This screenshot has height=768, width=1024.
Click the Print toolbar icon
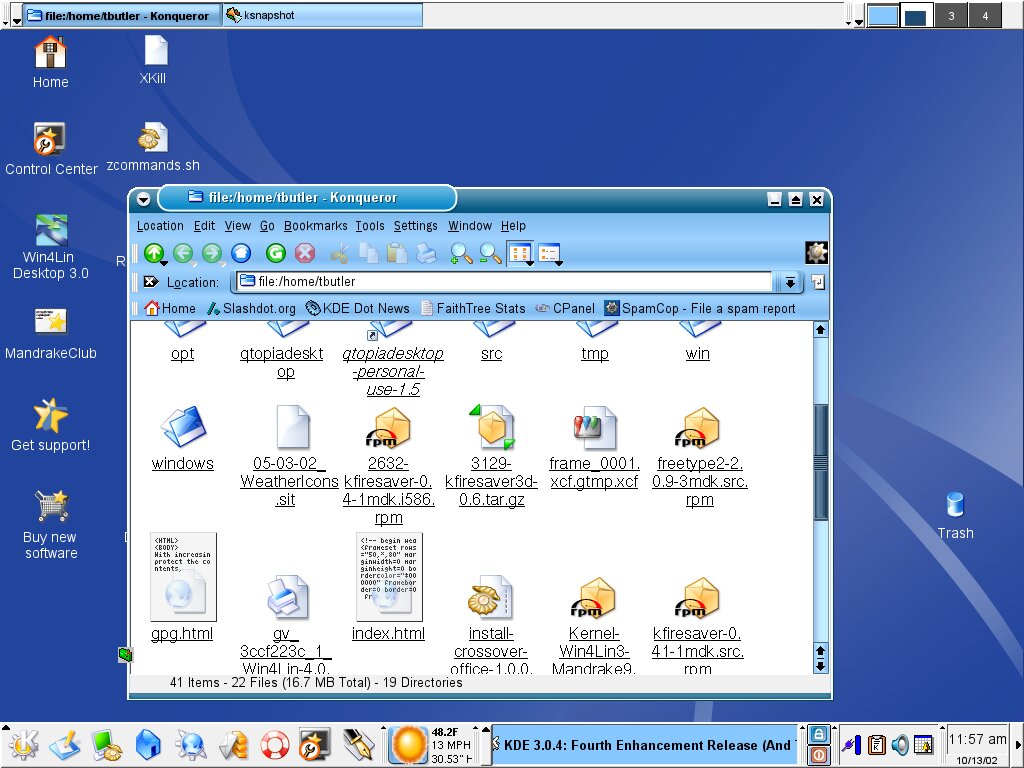tap(426, 254)
